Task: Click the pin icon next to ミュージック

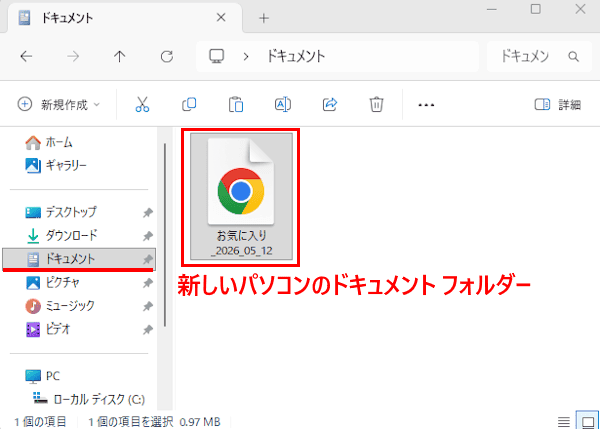Action: (148, 306)
